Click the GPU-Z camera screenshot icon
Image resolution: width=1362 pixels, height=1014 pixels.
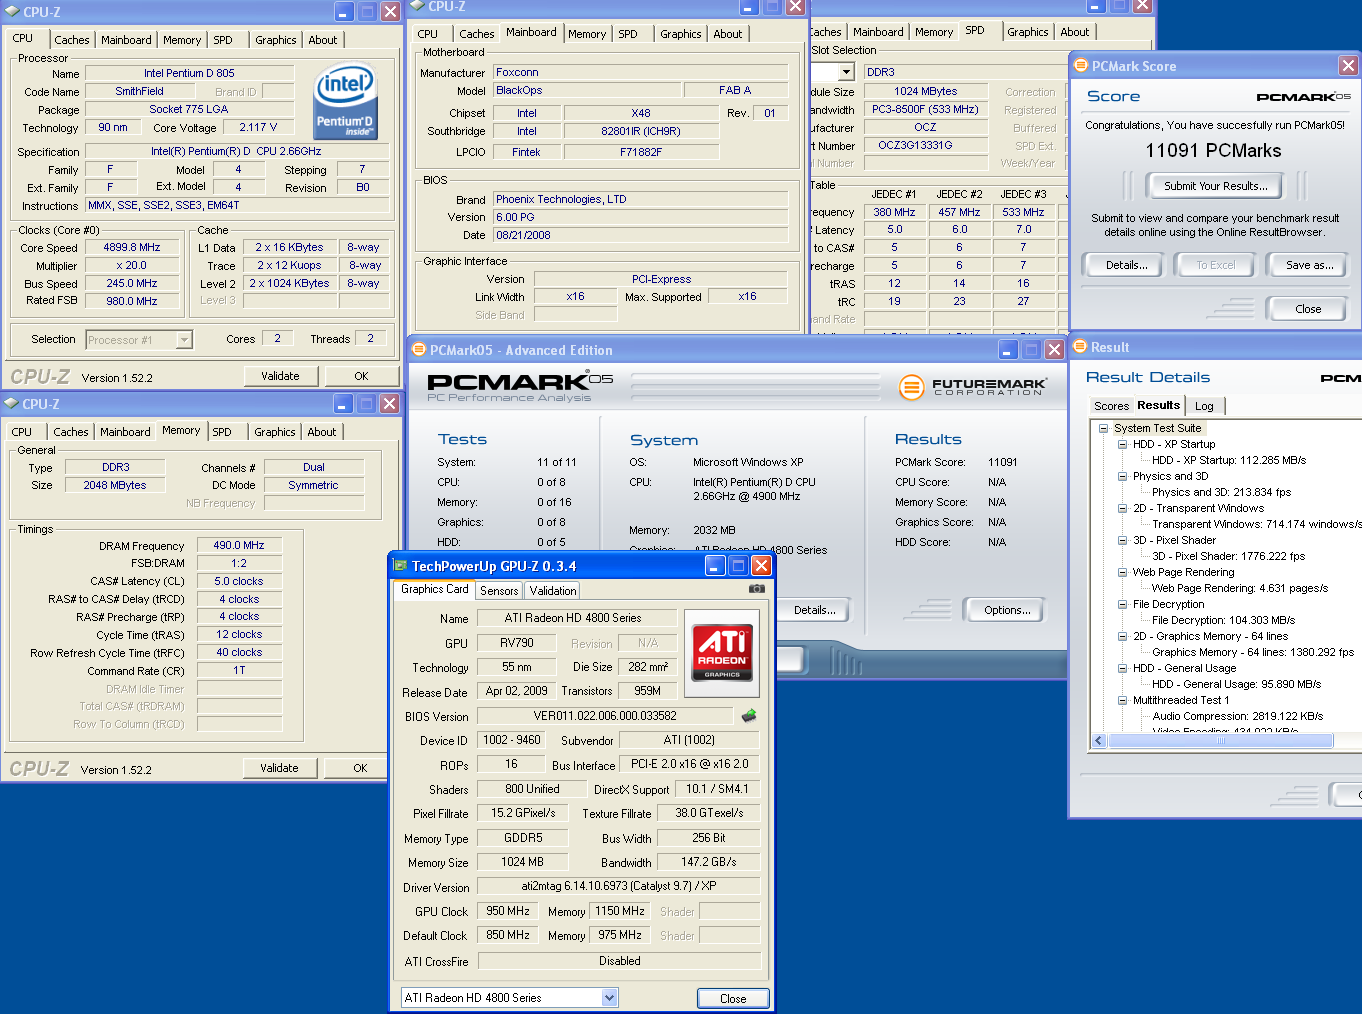757,589
